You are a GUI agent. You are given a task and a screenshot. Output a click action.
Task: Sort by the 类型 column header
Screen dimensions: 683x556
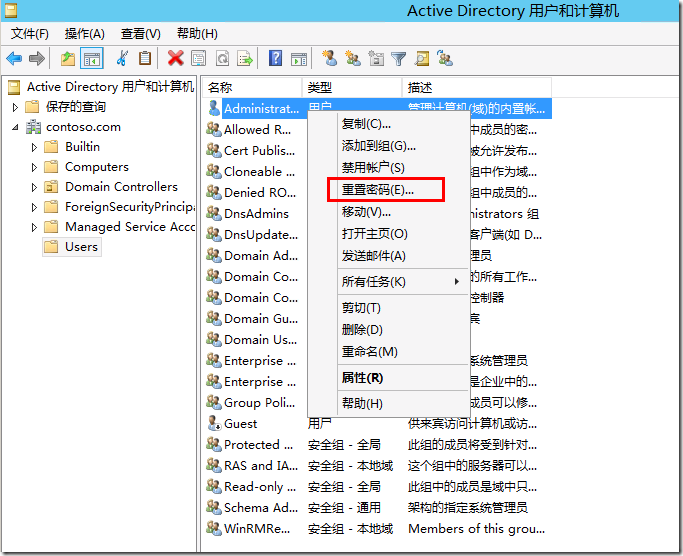coord(352,88)
